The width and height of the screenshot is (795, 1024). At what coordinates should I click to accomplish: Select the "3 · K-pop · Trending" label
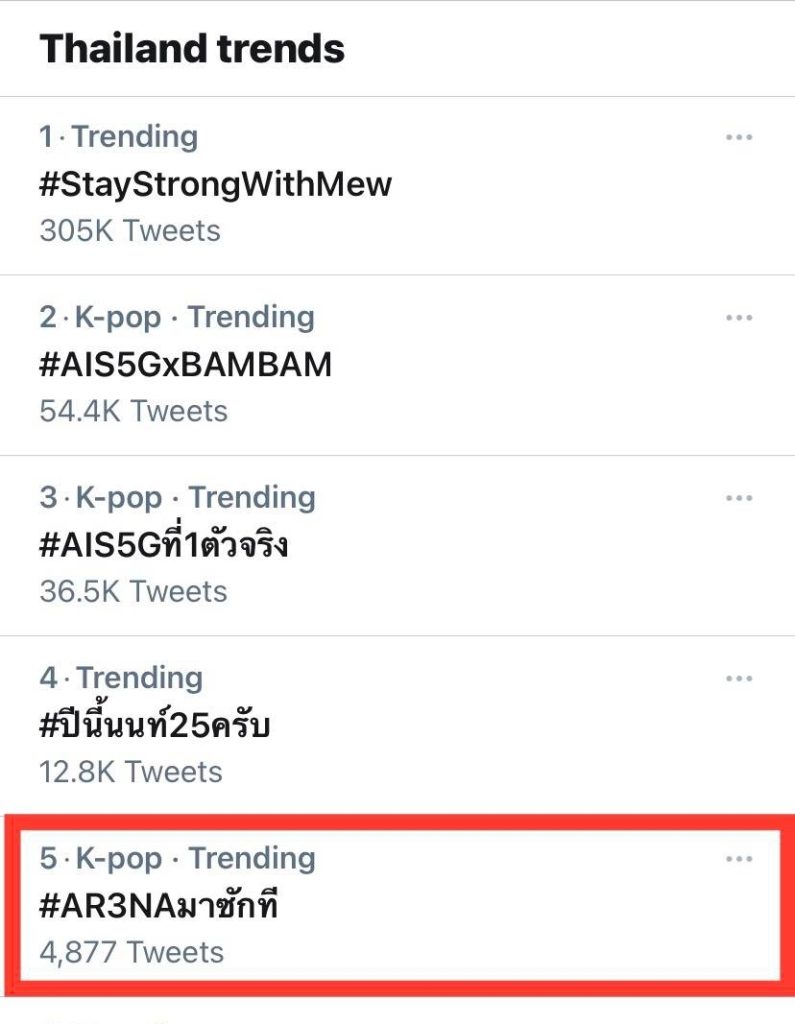pos(177,497)
